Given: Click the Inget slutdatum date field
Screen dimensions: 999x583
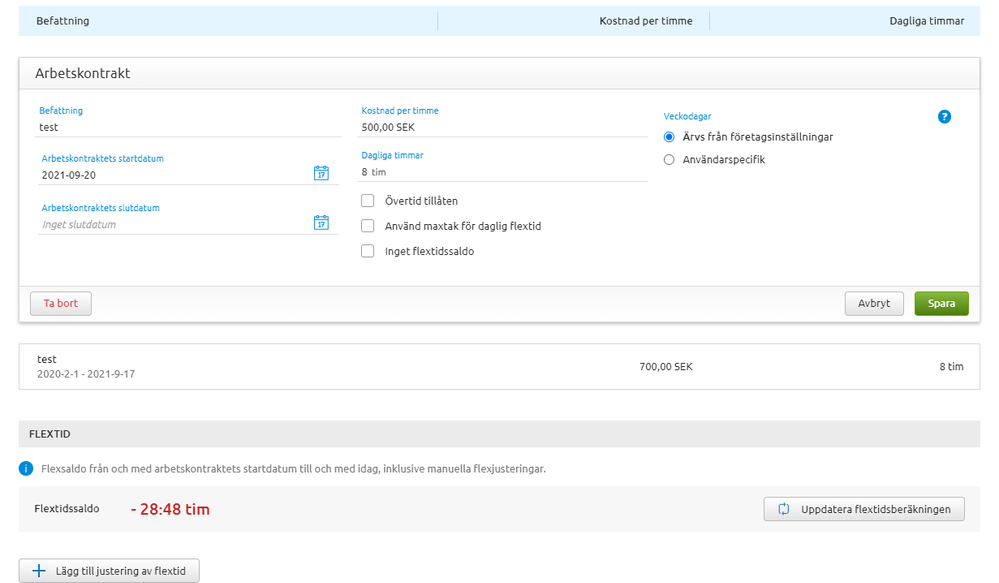Looking at the screenshot, I should (x=170, y=225).
